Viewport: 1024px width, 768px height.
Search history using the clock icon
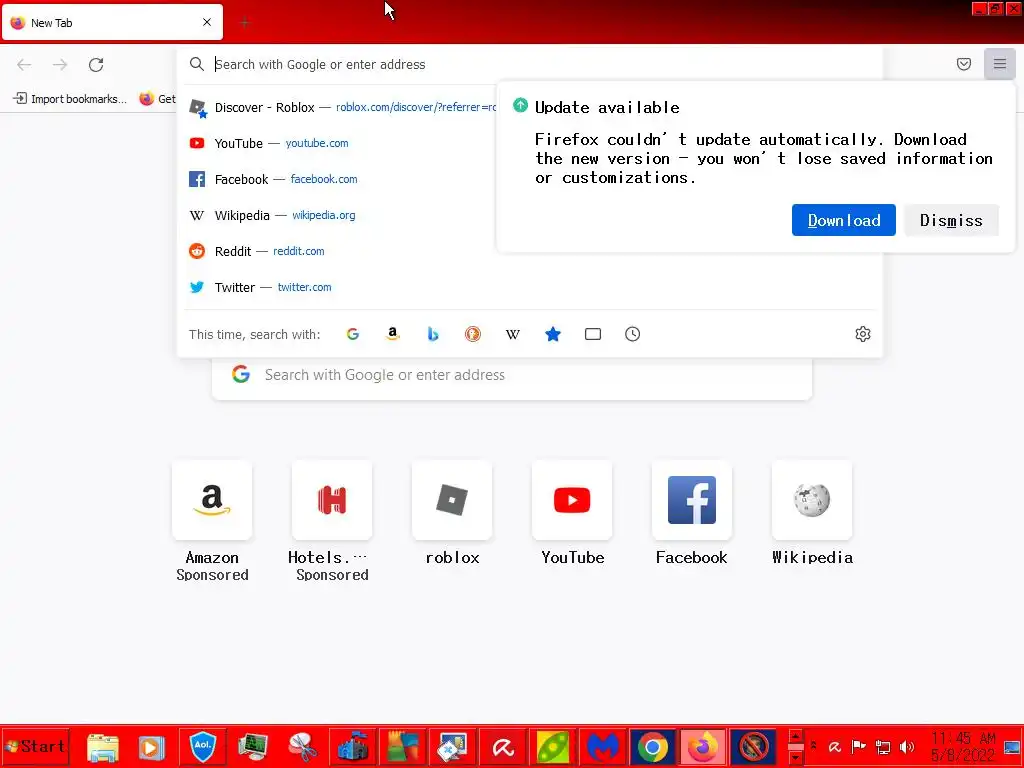[x=632, y=334]
